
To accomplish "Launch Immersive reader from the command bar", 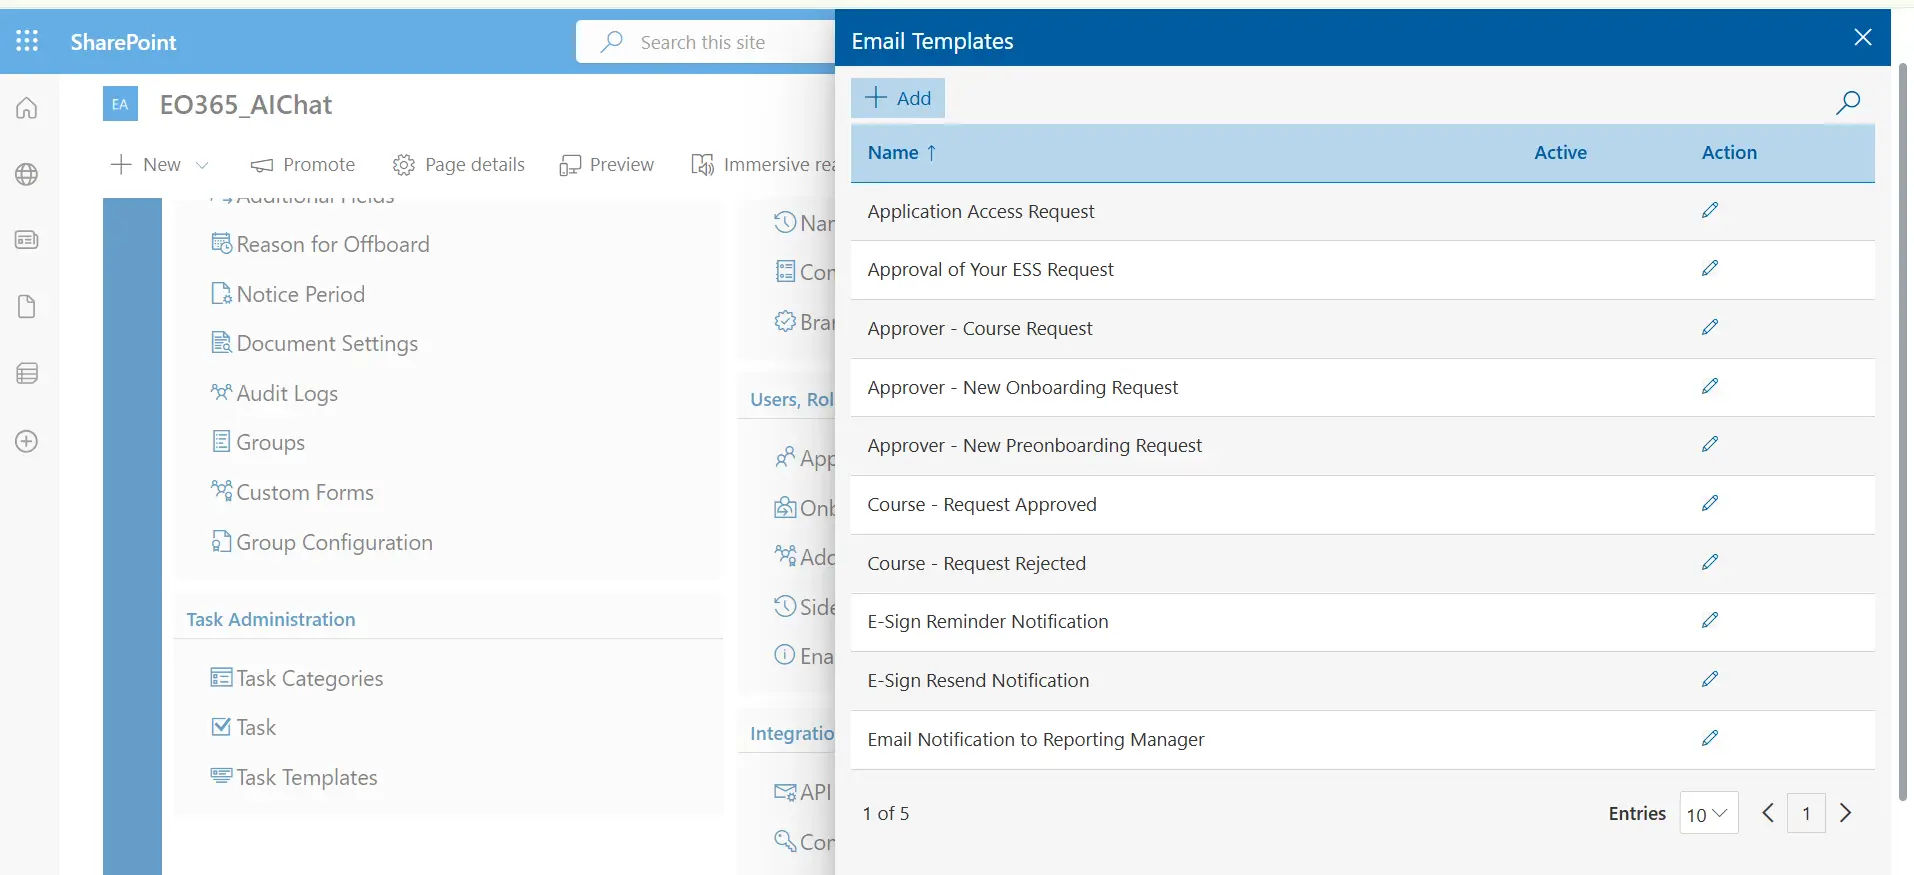I will [762, 165].
